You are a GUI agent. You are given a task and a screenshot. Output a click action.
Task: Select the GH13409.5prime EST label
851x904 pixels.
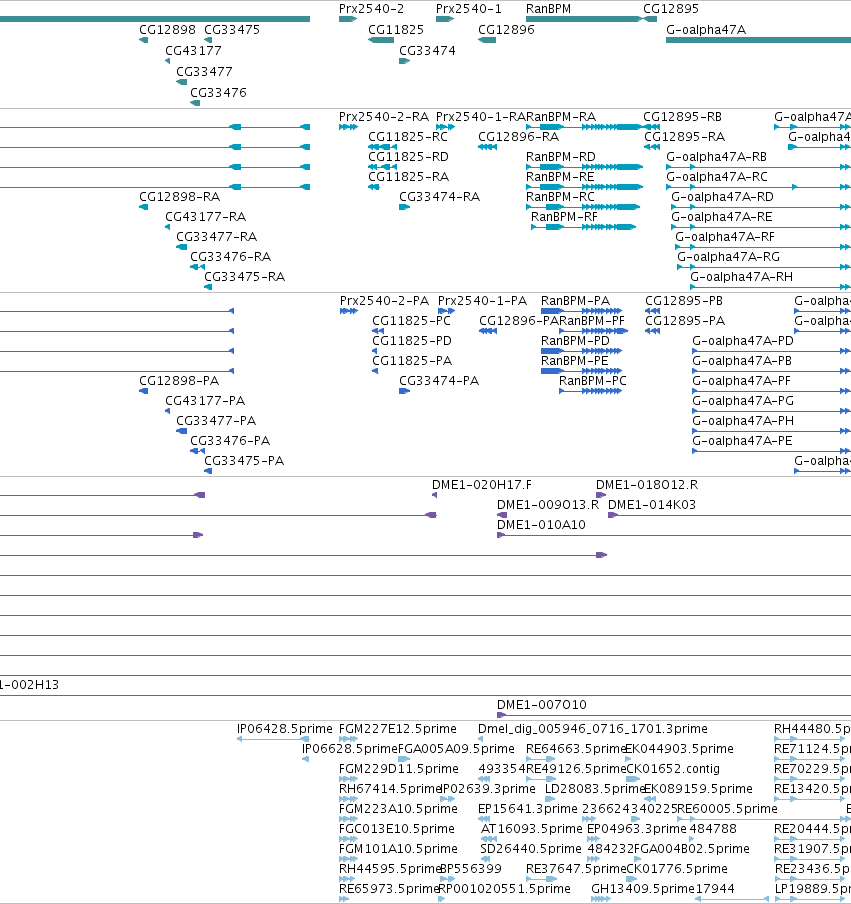[643, 889]
